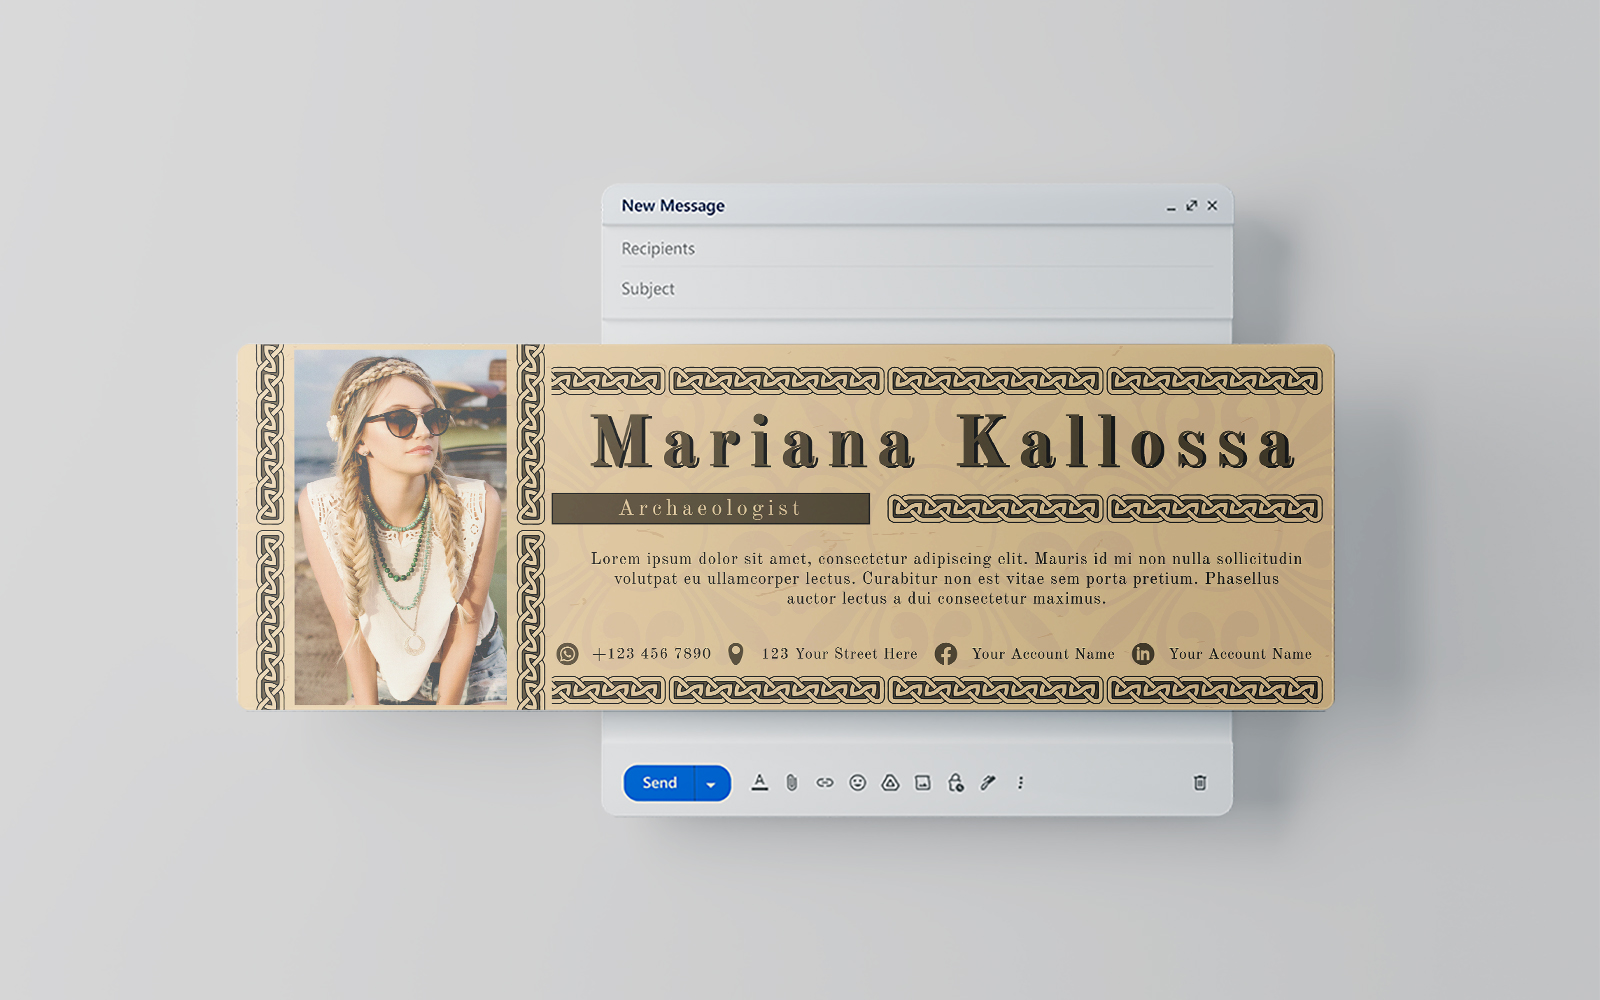Click the insert link icon
The height and width of the screenshot is (1000, 1600).
[824, 783]
